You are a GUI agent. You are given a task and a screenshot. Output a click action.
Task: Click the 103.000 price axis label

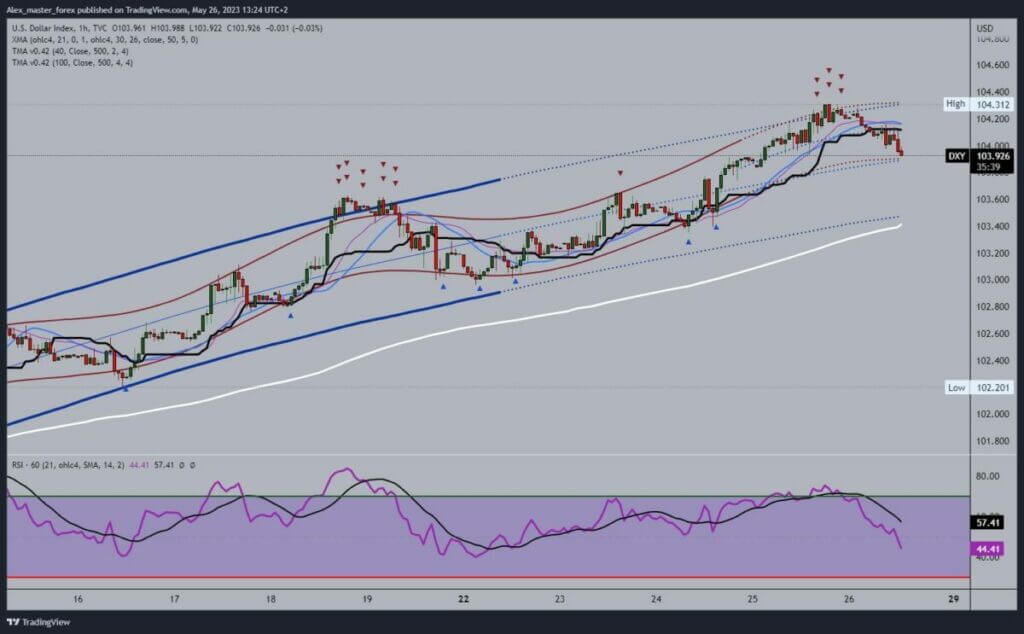992,279
